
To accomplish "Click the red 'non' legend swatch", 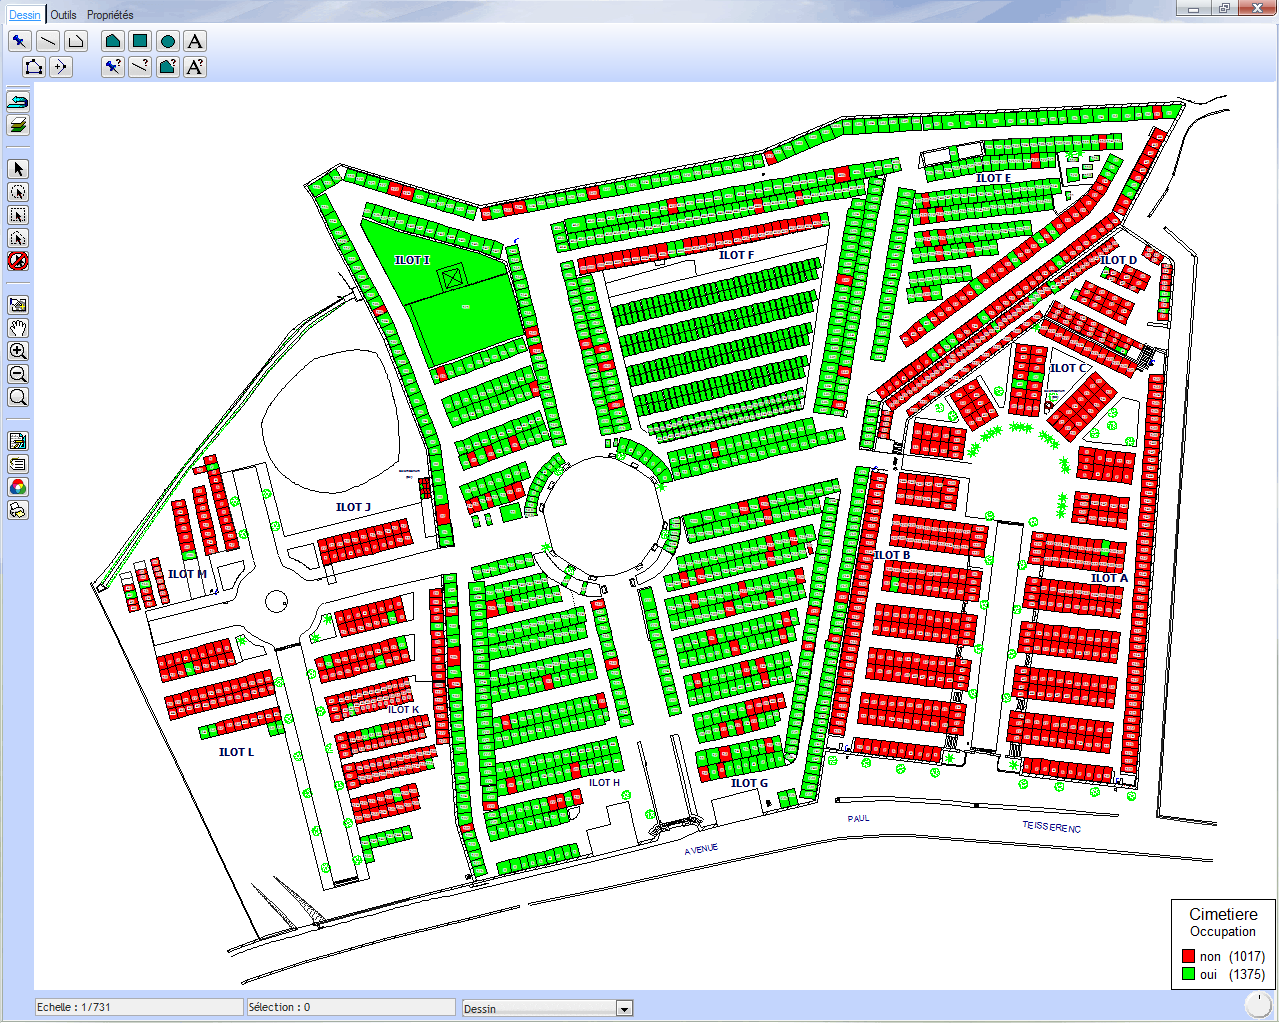I will pos(1188,956).
